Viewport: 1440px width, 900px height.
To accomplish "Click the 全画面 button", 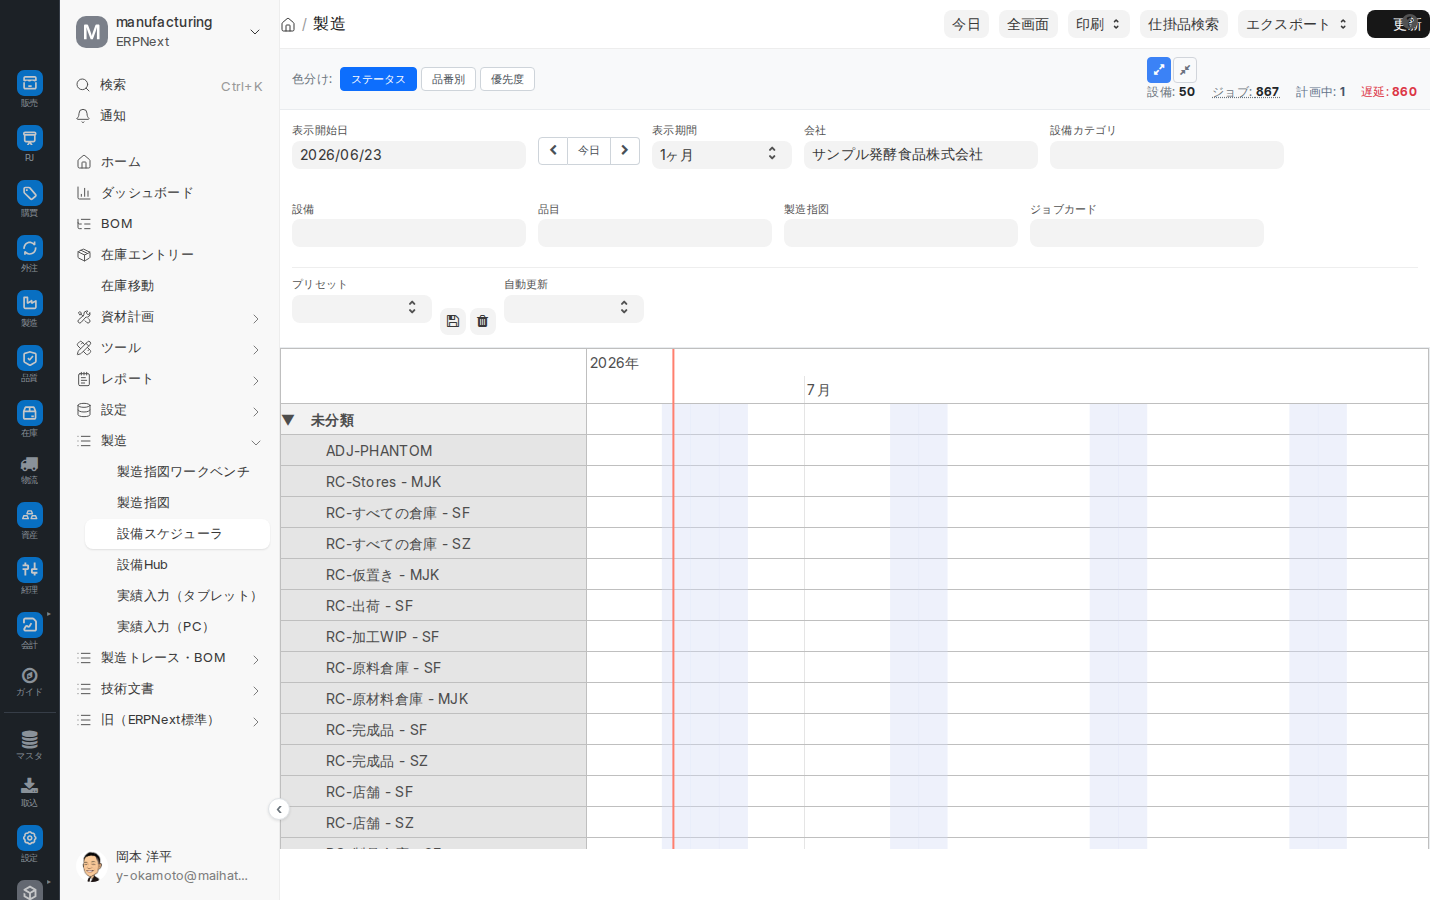I will click(1028, 24).
